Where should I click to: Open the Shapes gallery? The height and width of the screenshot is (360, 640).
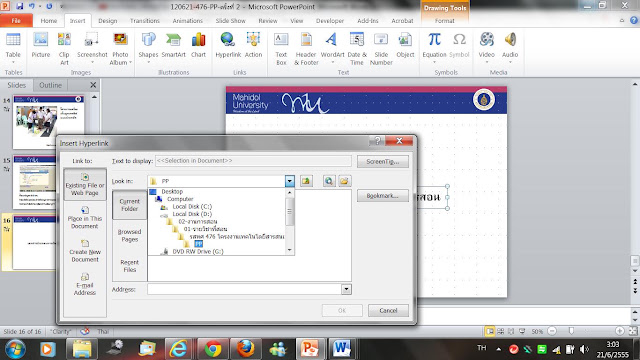[x=148, y=48]
